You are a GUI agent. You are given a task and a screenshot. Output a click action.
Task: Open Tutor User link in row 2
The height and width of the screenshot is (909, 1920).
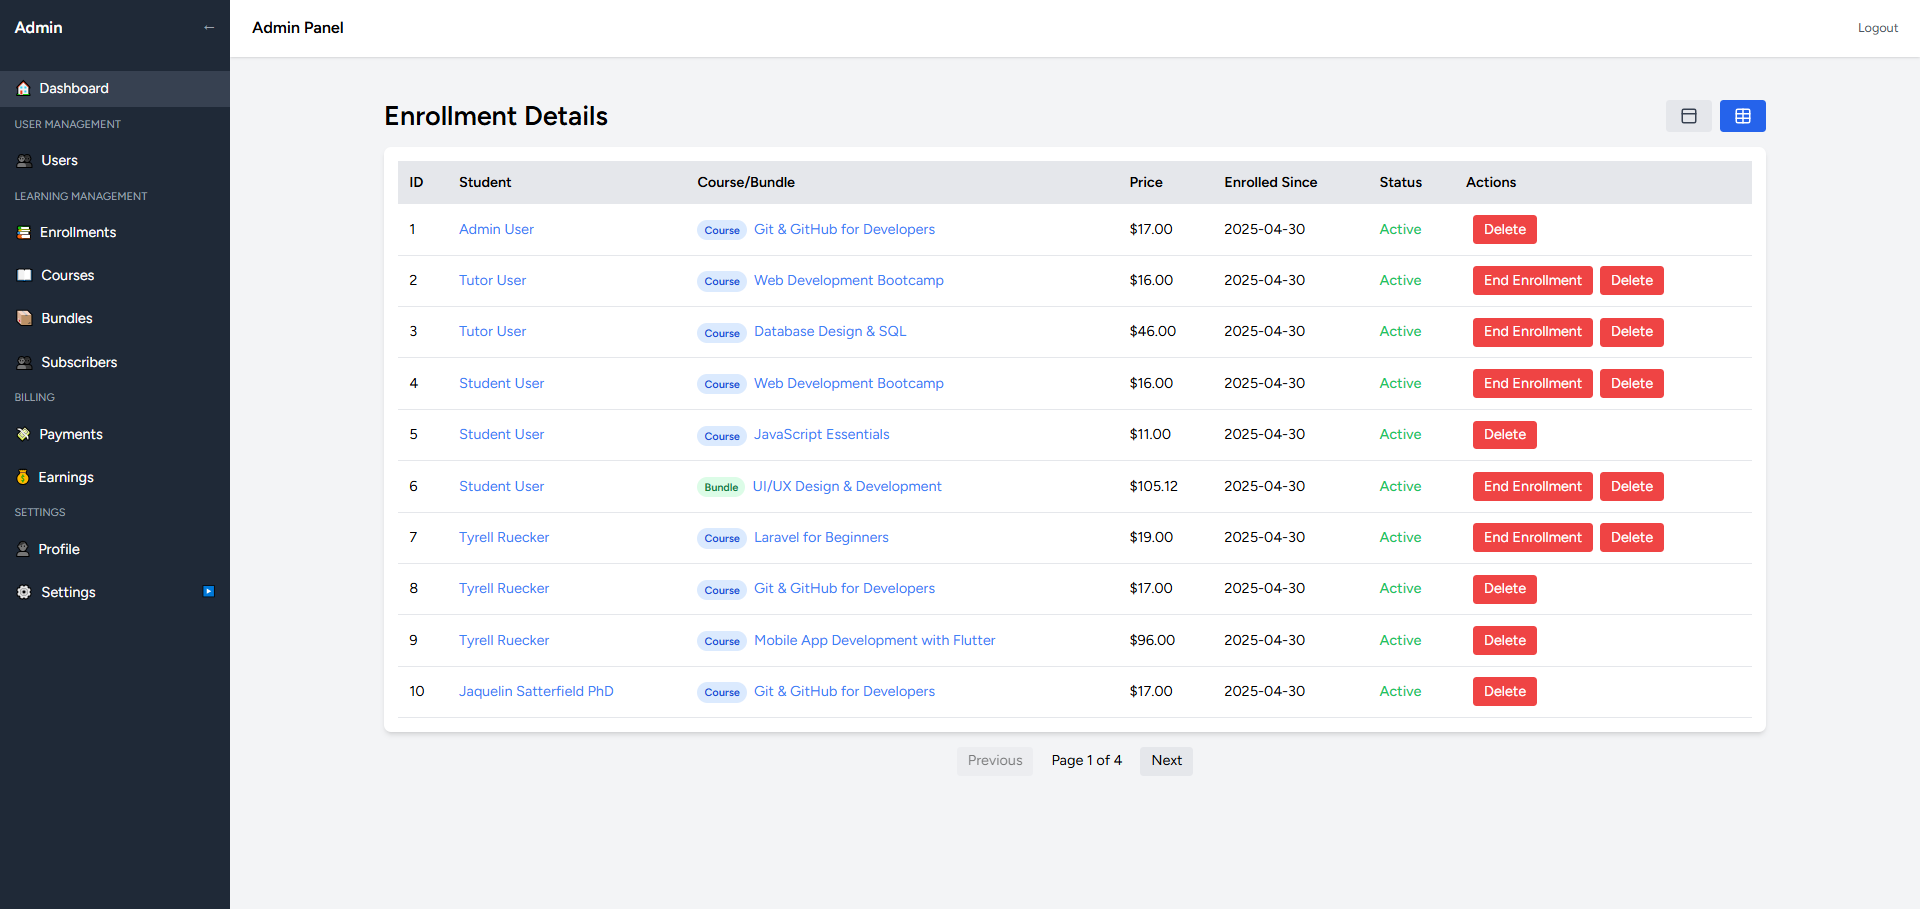click(x=492, y=281)
